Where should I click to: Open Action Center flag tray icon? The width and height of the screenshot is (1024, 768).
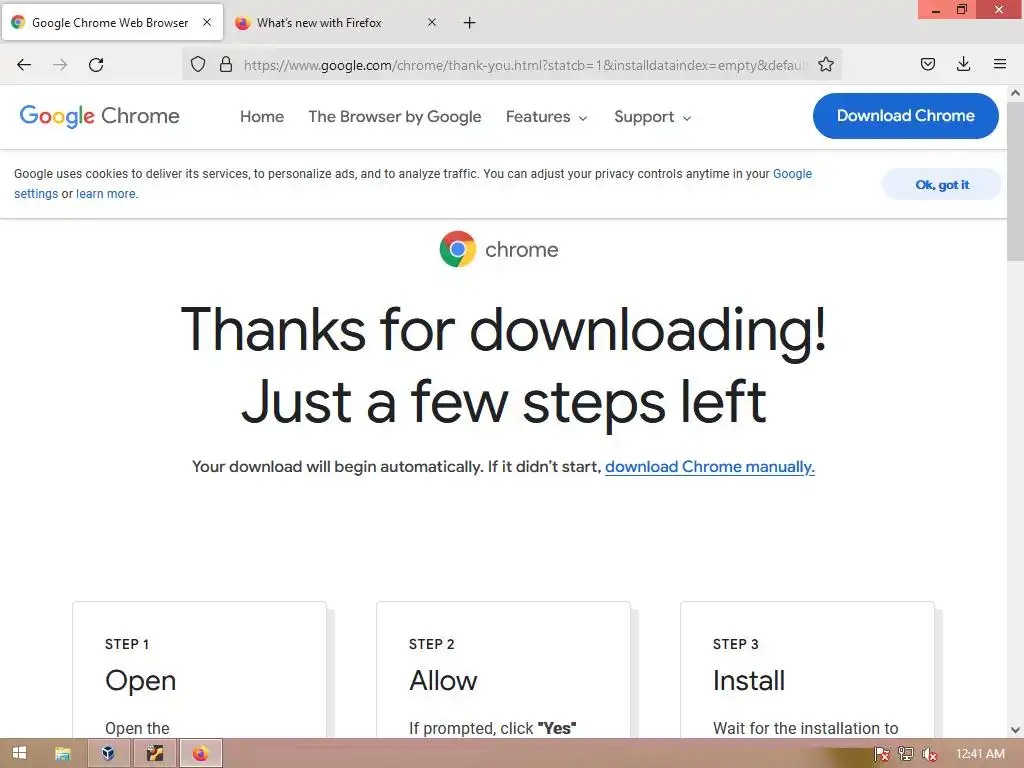coord(882,754)
